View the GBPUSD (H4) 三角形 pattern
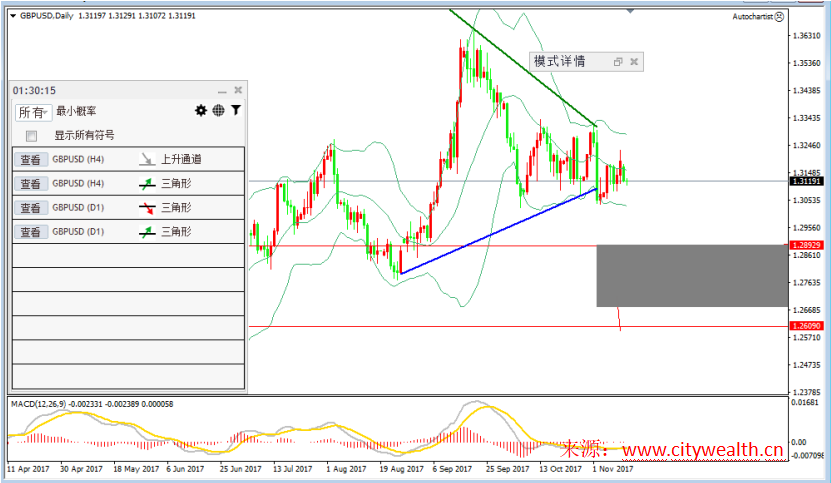Screen dimensions: 831x483 pos(30,183)
